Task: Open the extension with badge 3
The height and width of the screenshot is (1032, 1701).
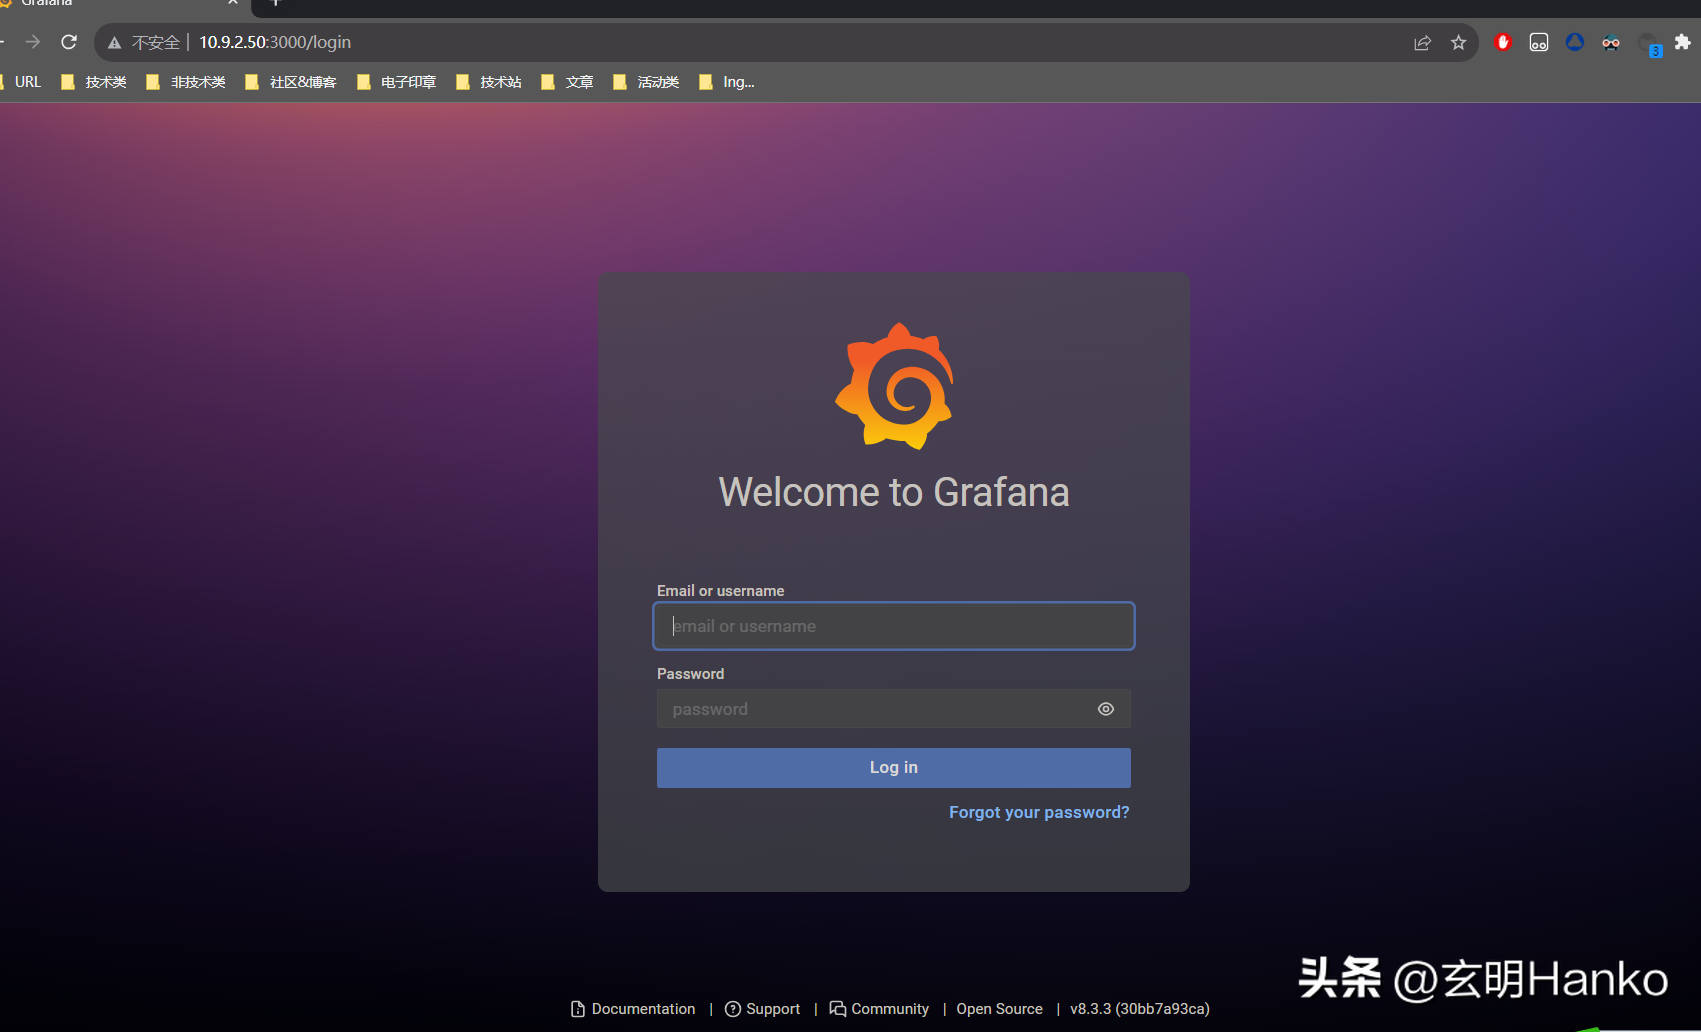Action: click(1649, 44)
